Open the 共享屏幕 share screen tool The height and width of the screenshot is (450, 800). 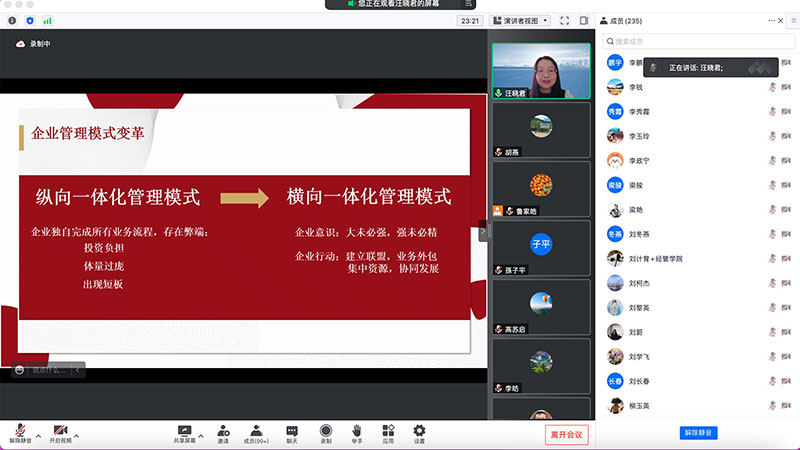pos(184,431)
